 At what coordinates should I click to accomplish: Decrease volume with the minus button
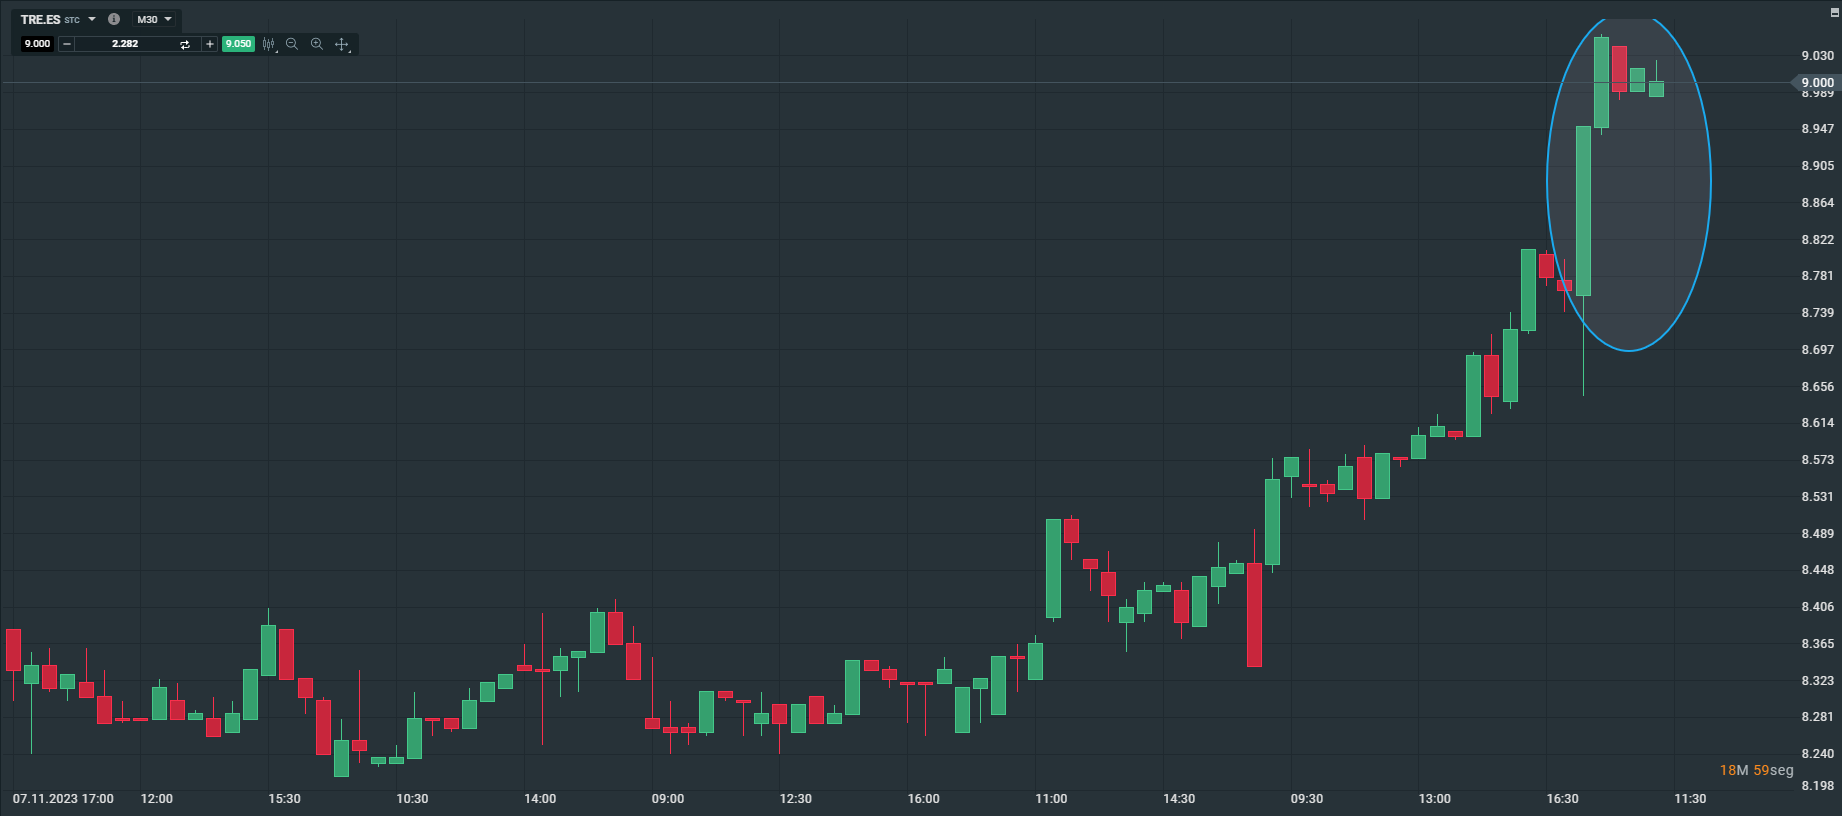point(67,44)
